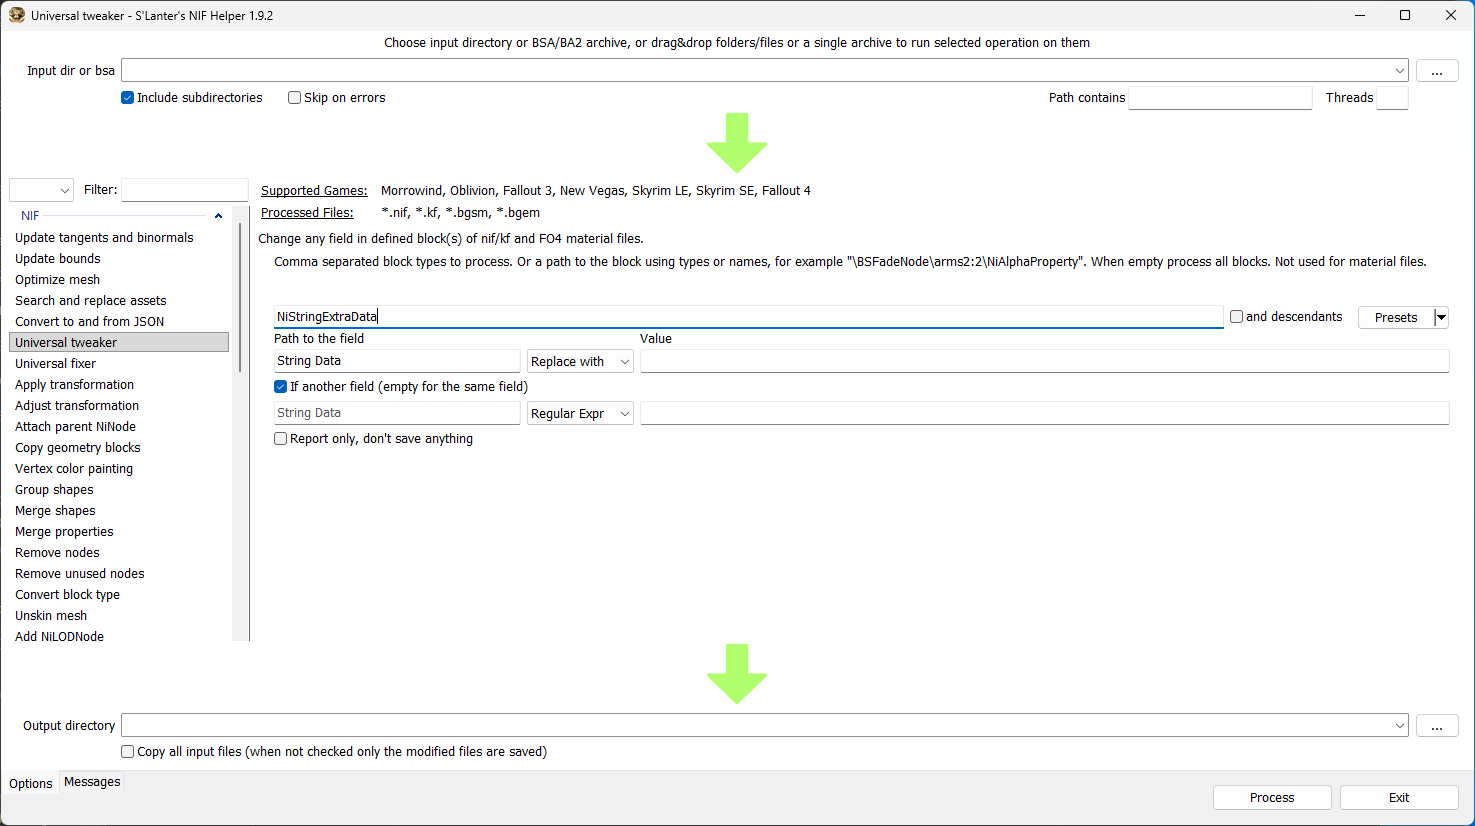1475x826 pixels.
Task: Close the NIF Helper window
Action: point(1451,15)
